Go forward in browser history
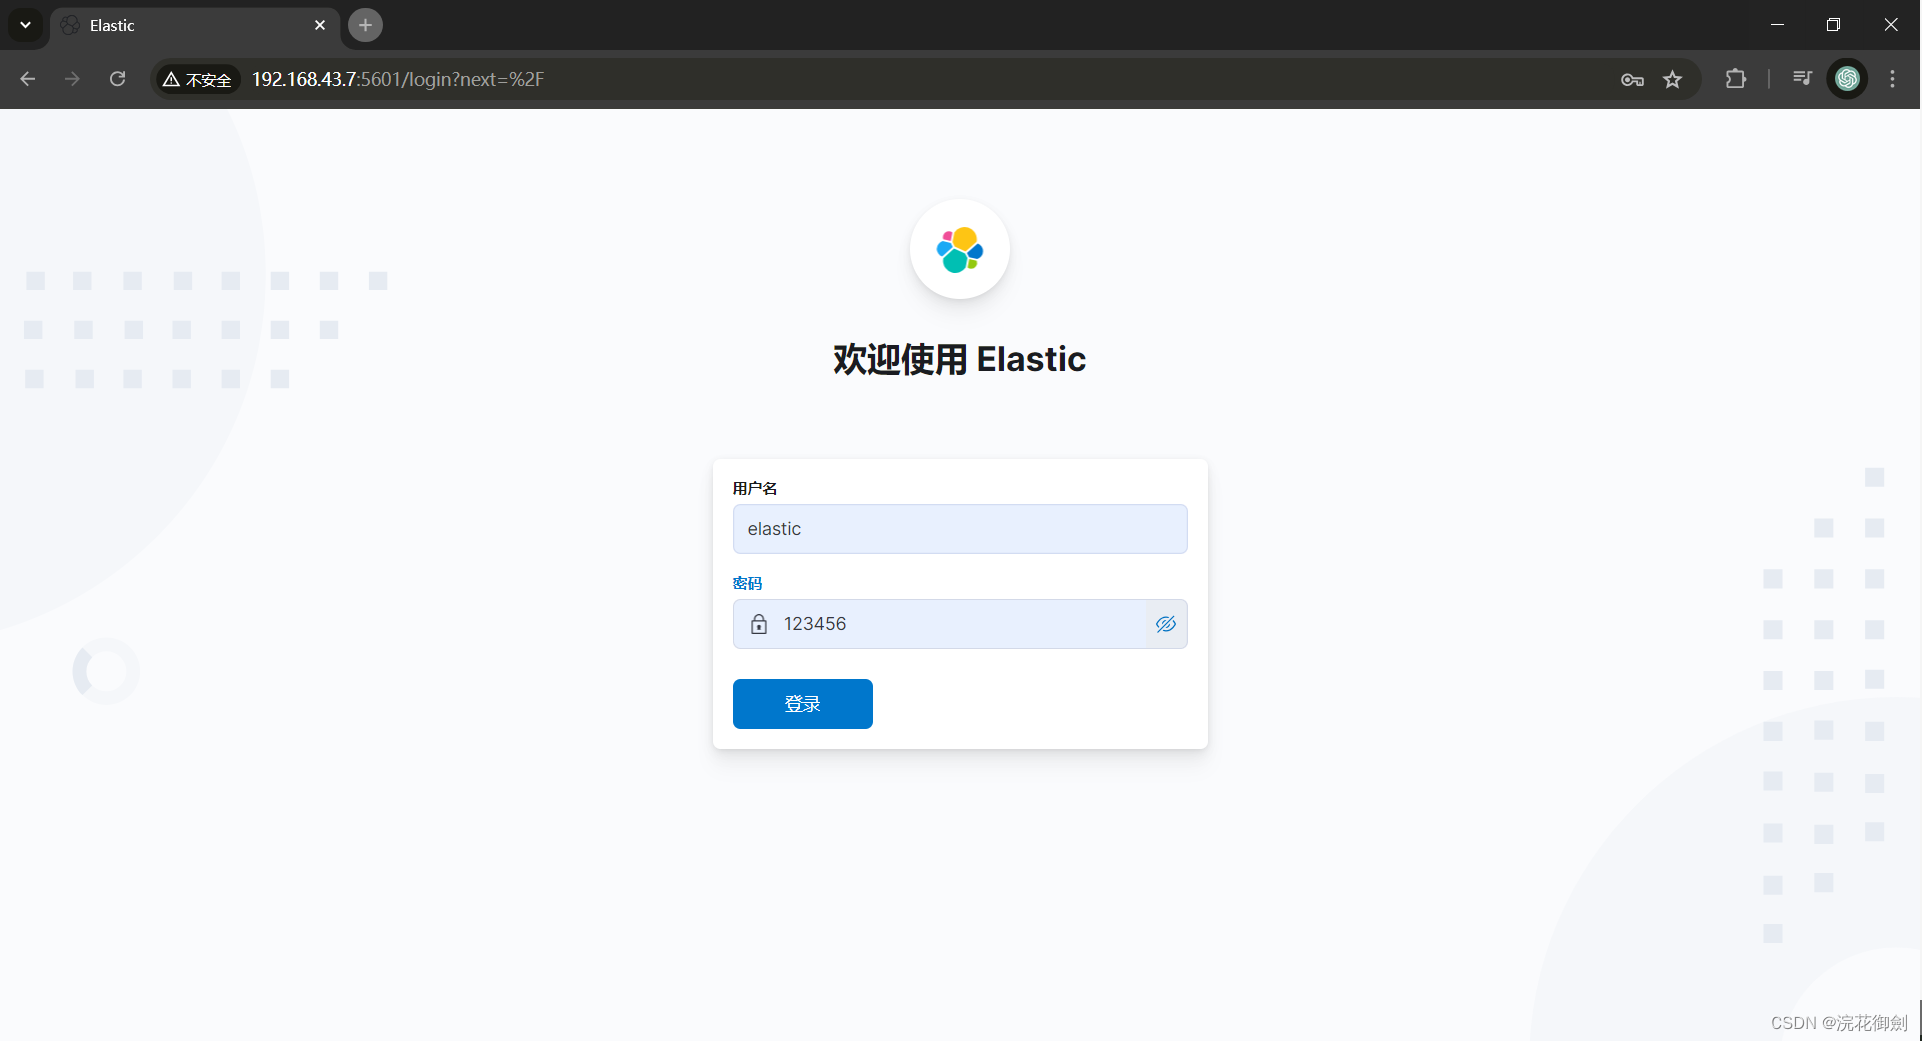Image resolution: width=1922 pixels, height=1041 pixels. 72,79
